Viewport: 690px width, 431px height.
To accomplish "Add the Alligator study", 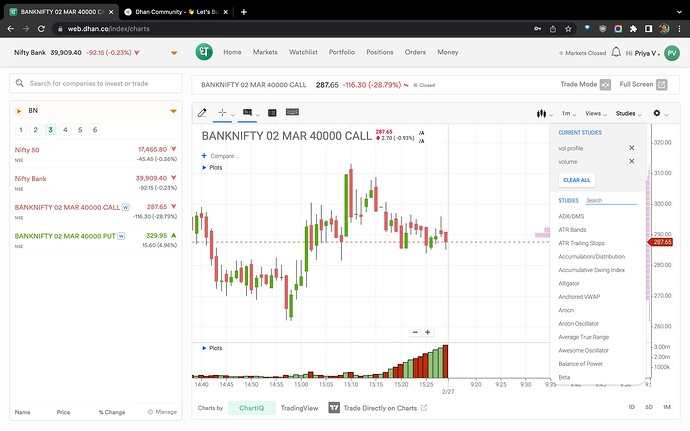I will click(x=569, y=284).
